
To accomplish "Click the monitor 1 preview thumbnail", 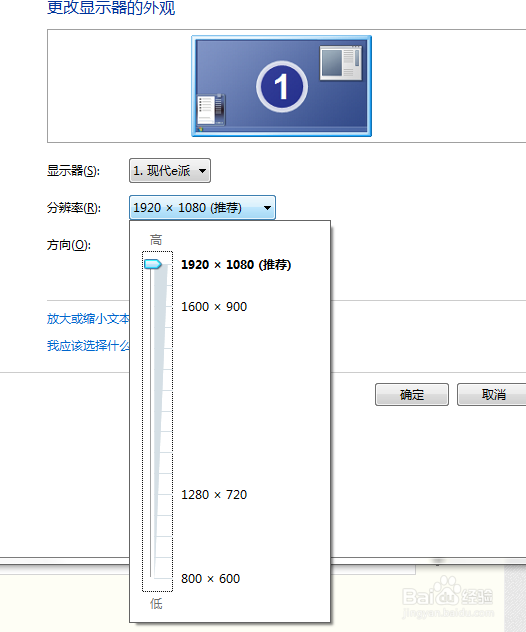I will tap(281, 86).
